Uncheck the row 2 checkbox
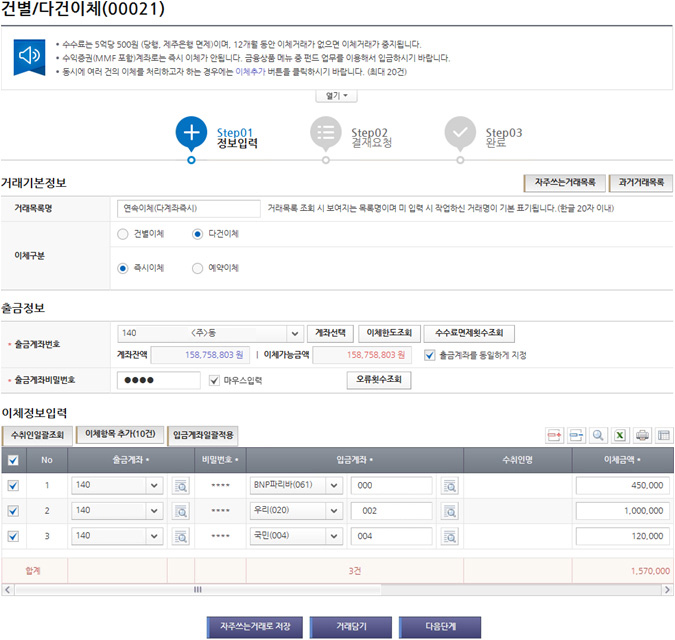This screenshot has height=640, width=675. [x=13, y=511]
